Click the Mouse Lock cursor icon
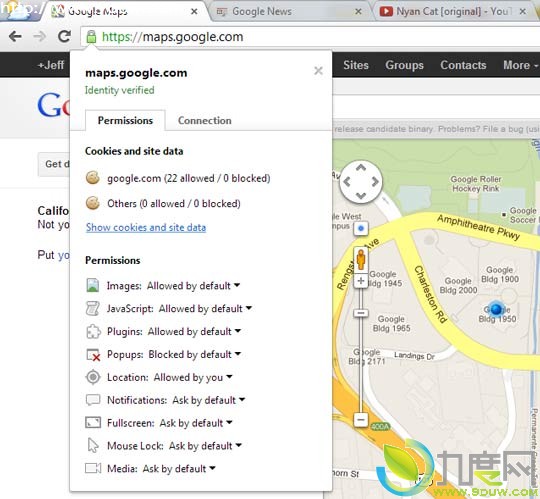The height and width of the screenshot is (499, 540). (x=93, y=445)
